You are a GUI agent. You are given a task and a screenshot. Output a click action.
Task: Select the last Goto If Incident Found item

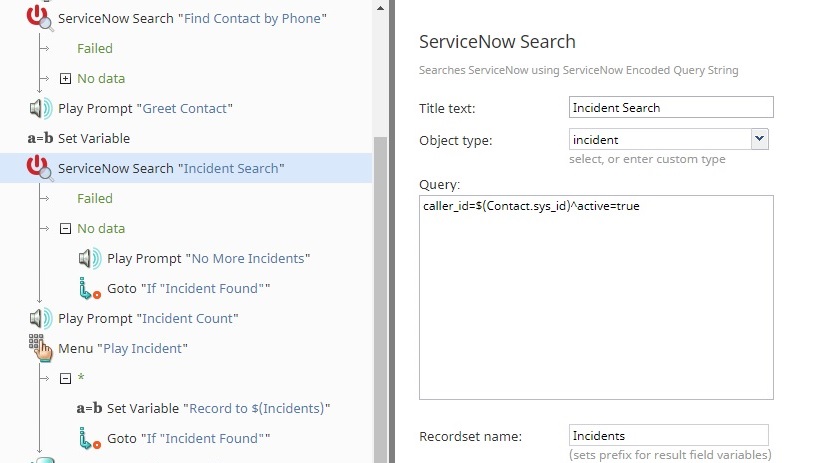[189, 438]
